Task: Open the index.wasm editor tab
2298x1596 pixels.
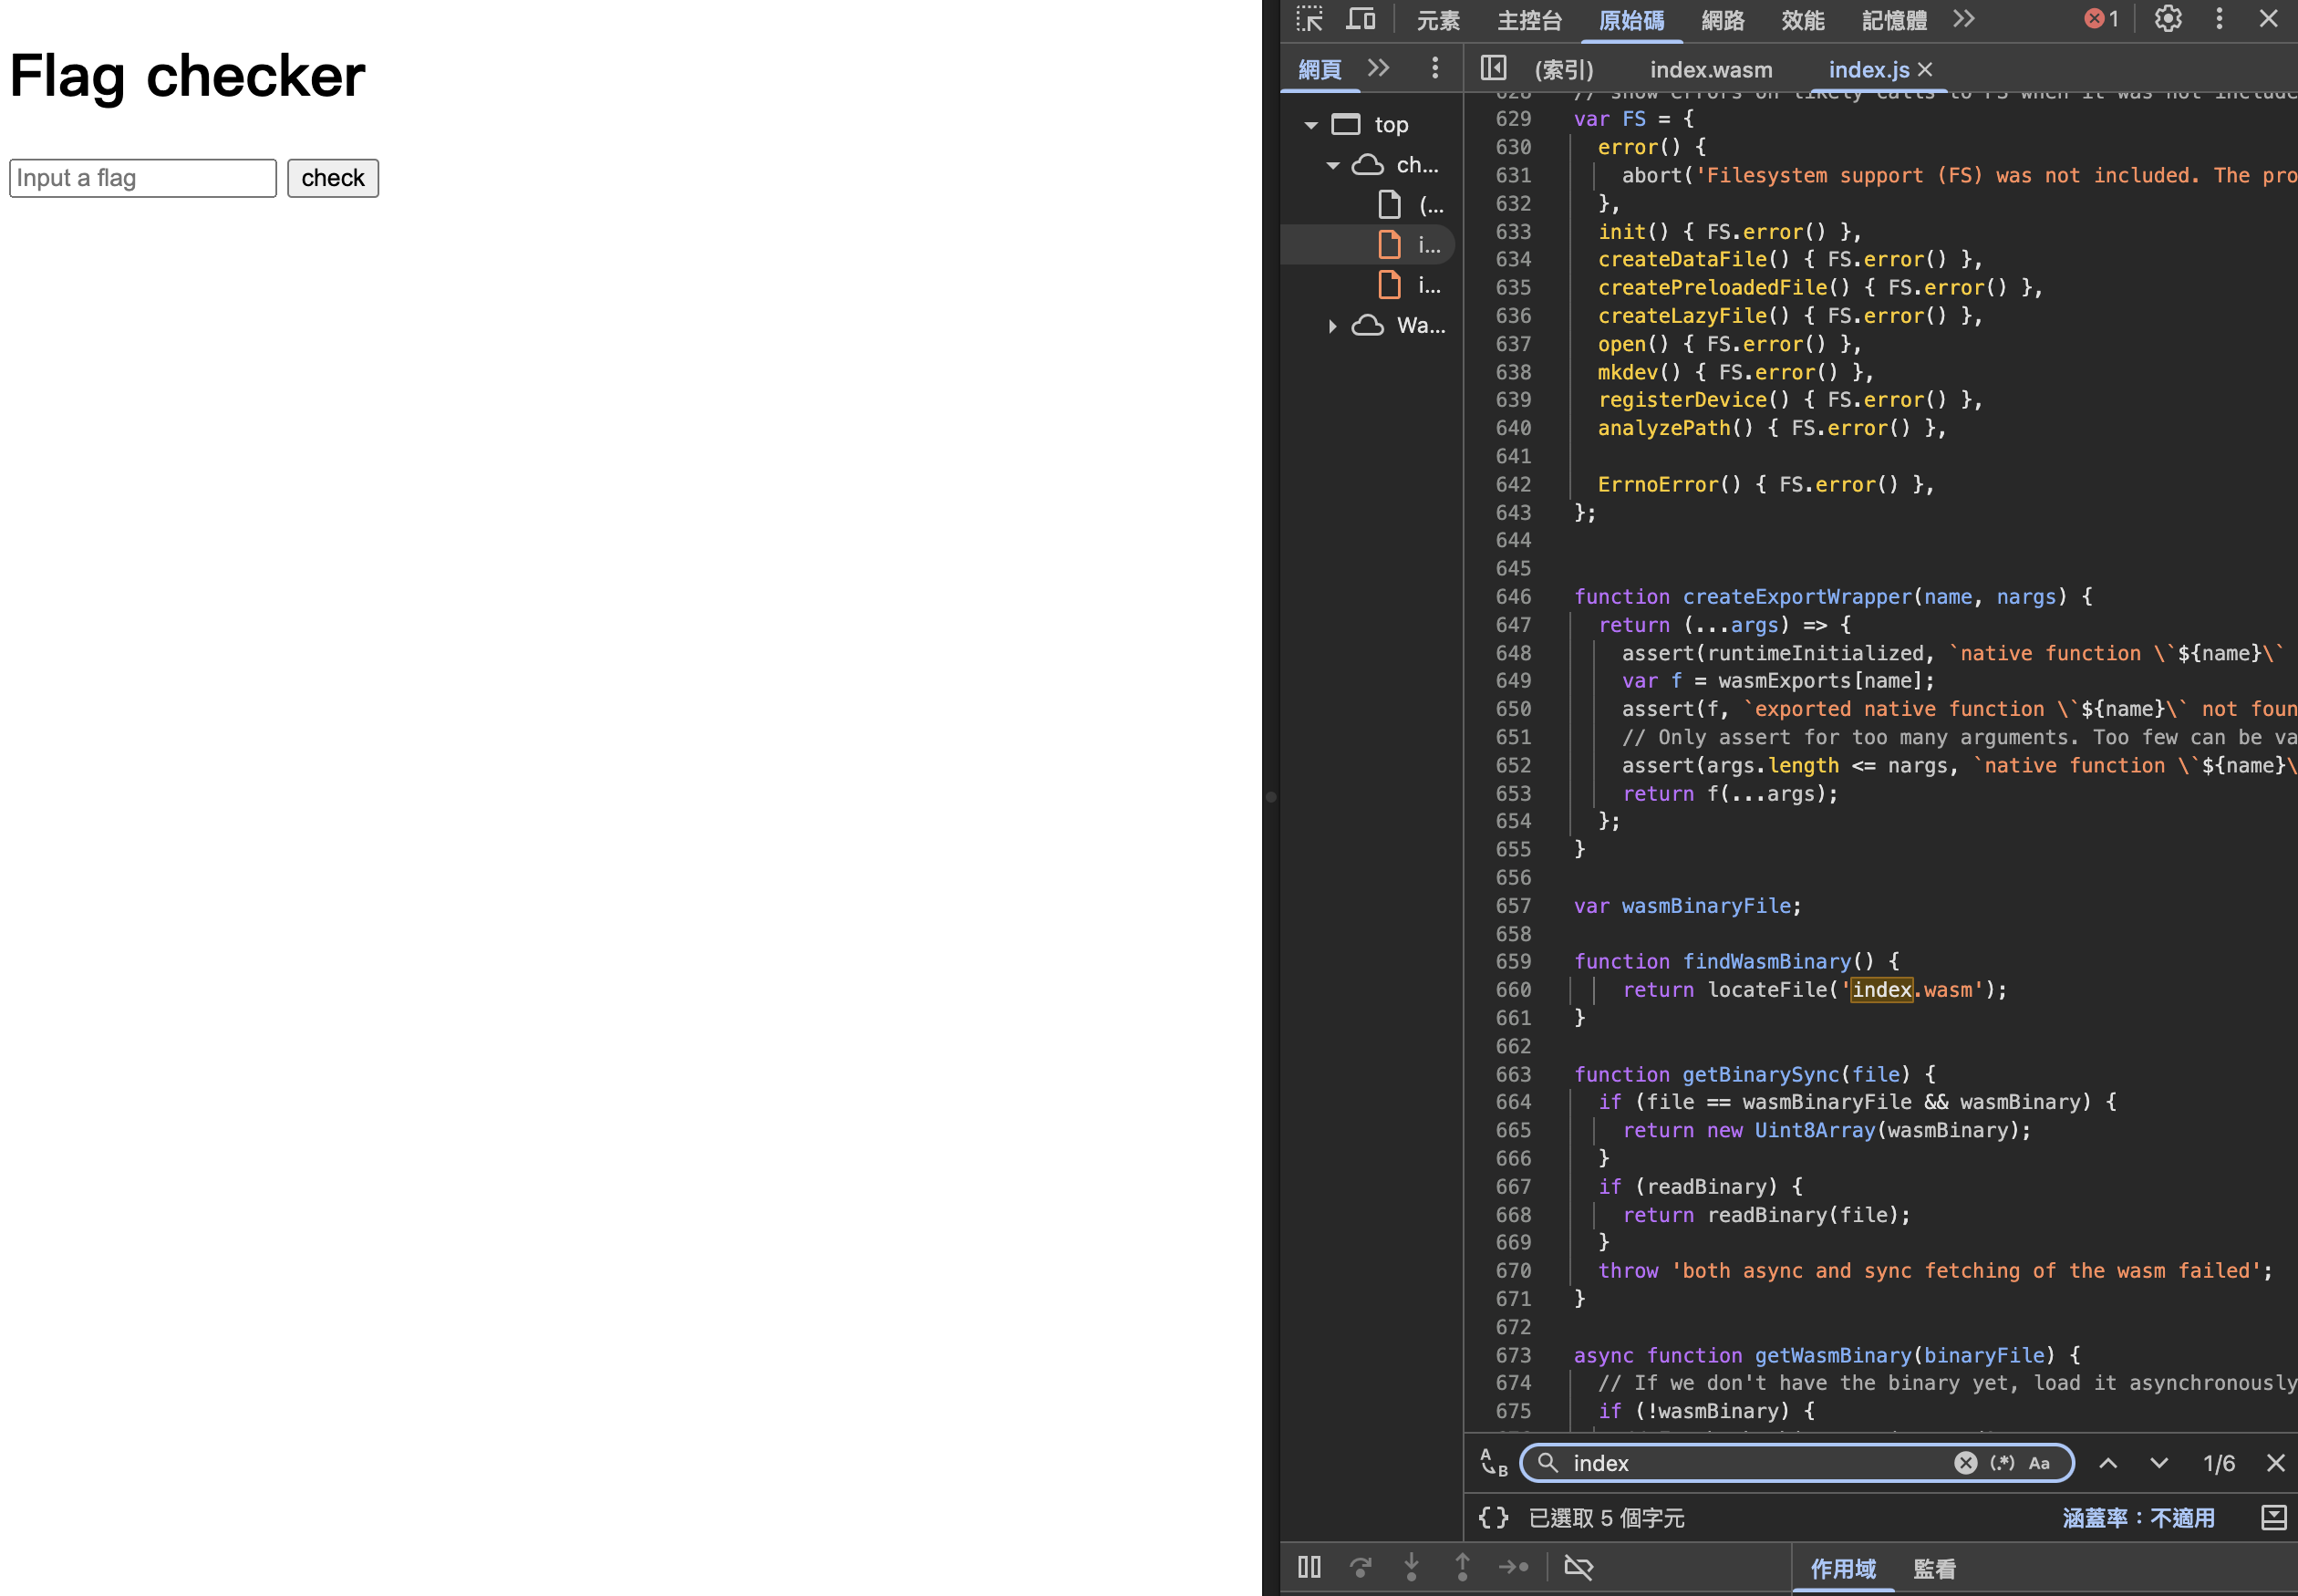Action: click(x=1710, y=69)
